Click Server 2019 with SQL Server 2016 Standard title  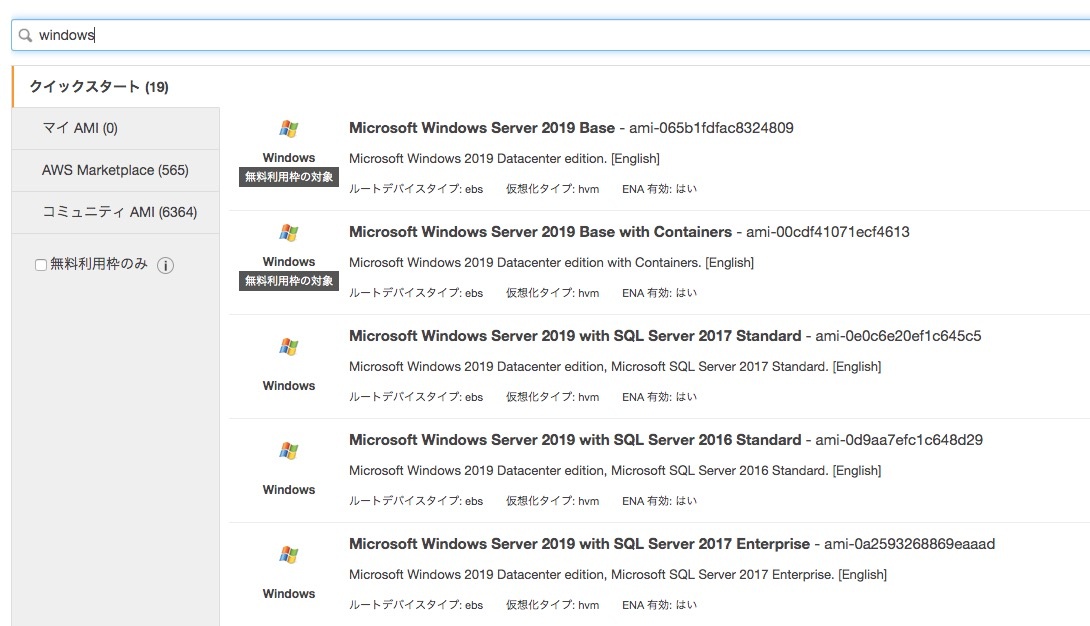[x=575, y=440]
